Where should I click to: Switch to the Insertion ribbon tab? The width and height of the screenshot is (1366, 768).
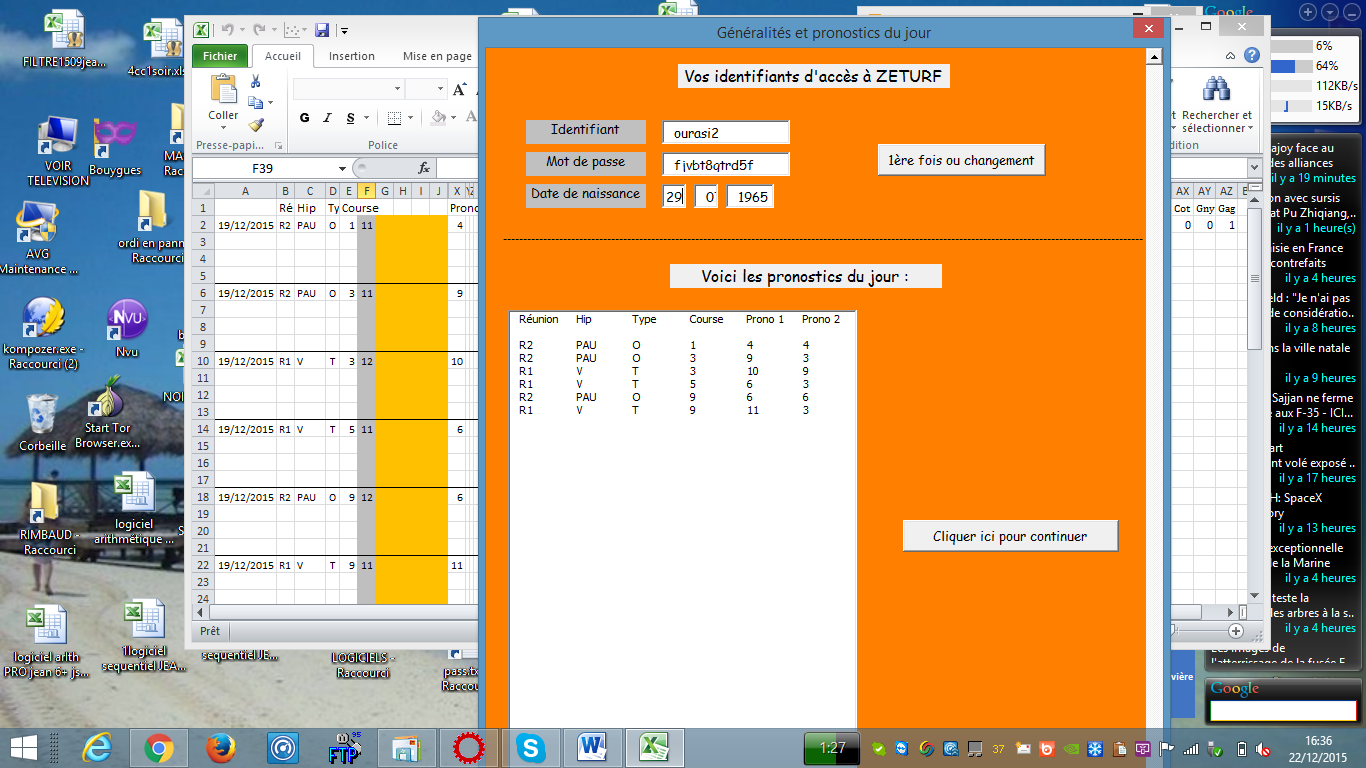(352, 56)
